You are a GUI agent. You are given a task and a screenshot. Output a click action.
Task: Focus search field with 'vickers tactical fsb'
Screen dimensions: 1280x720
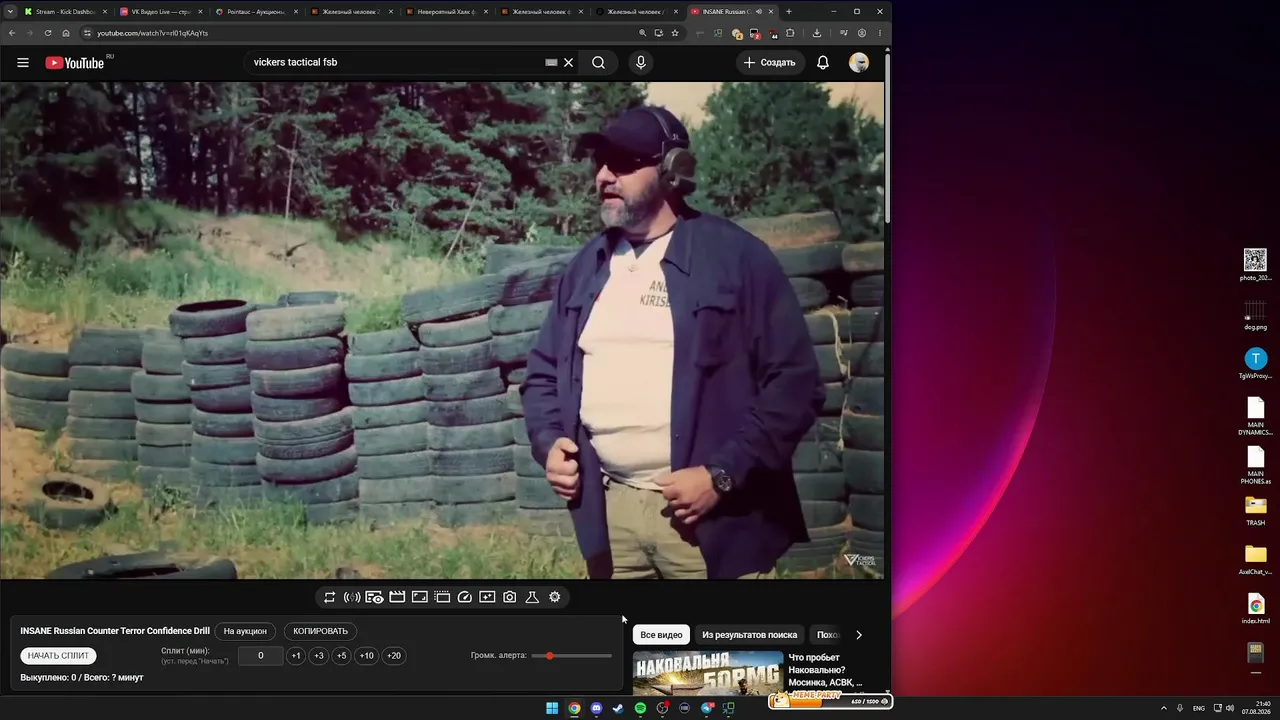[395, 62]
